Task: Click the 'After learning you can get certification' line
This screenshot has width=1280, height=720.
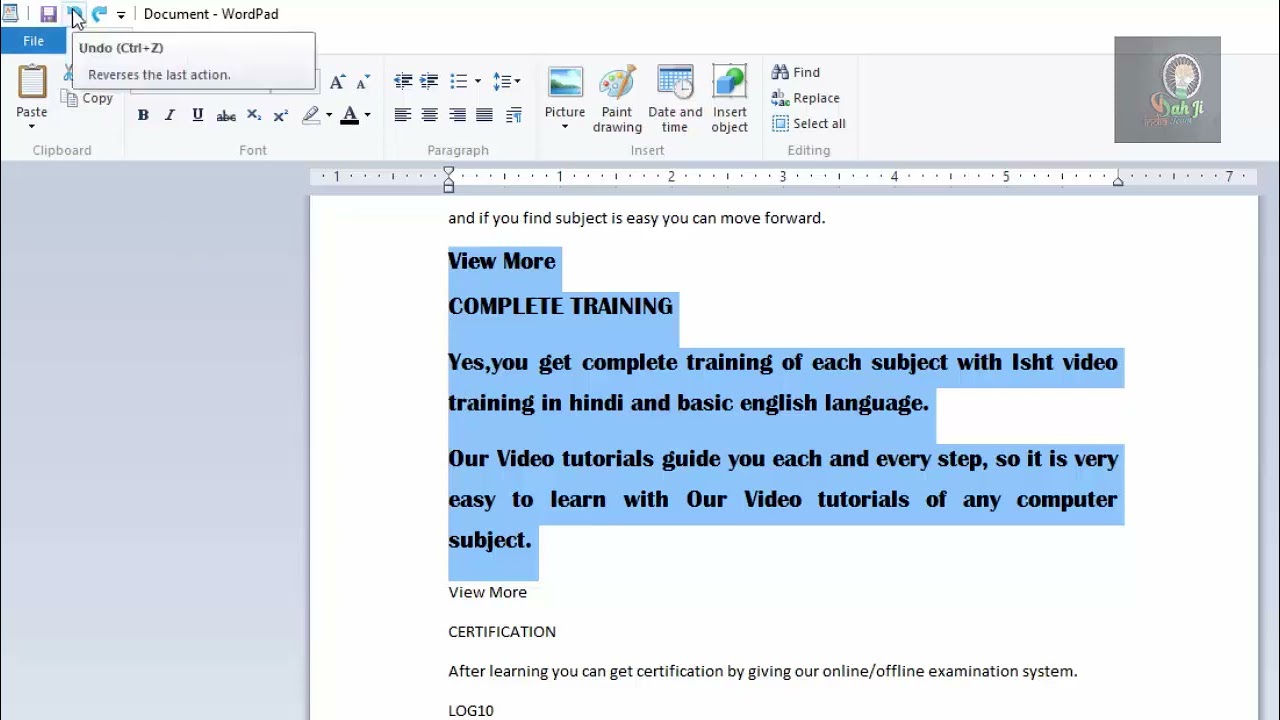Action: [762, 672]
